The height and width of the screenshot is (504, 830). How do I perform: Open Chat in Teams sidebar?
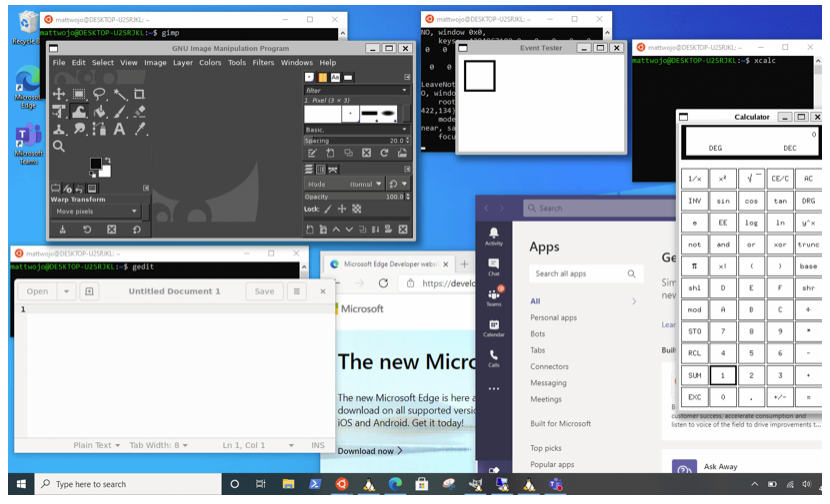click(493, 267)
